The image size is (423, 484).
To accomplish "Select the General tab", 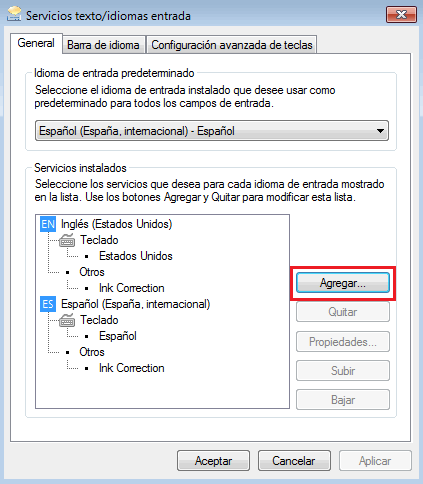I will [x=36, y=43].
